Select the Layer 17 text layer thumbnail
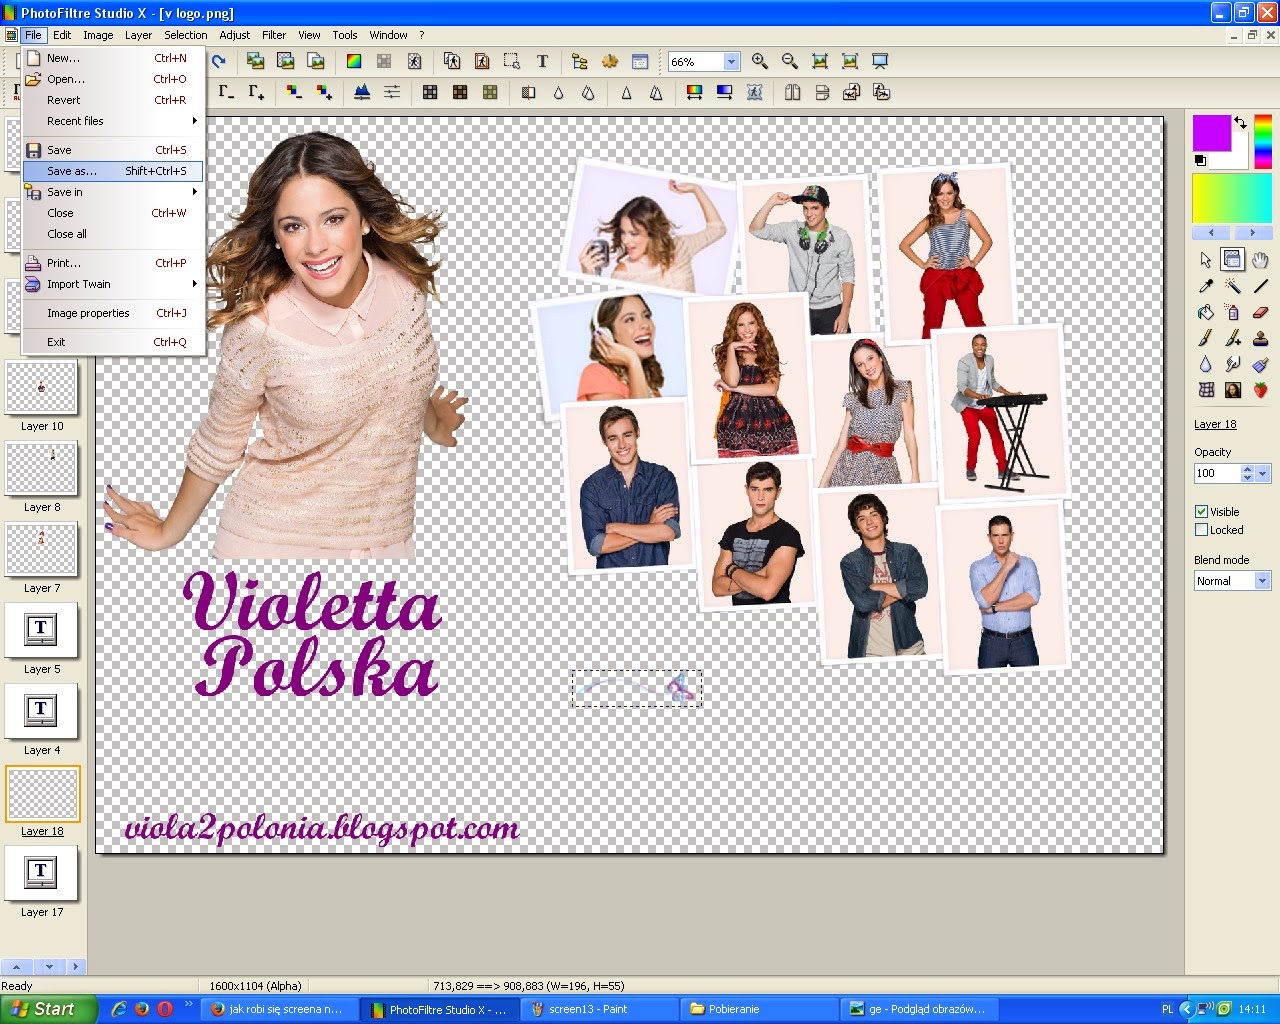The width and height of the screenshot is (1280, 1024). tap(41, 874)
